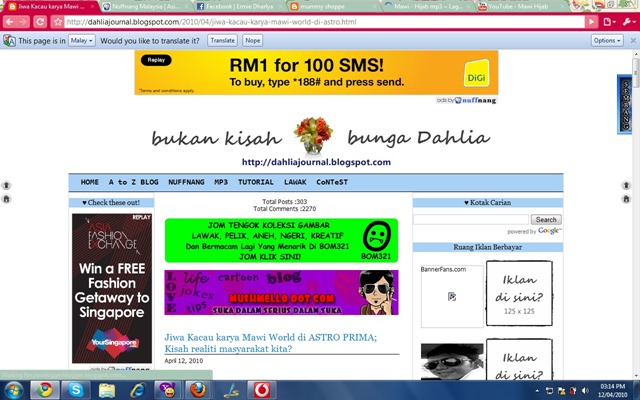640x400 pixels.
Task: Click into the Kotak Carian search field
Action: [x=471, y=220]
